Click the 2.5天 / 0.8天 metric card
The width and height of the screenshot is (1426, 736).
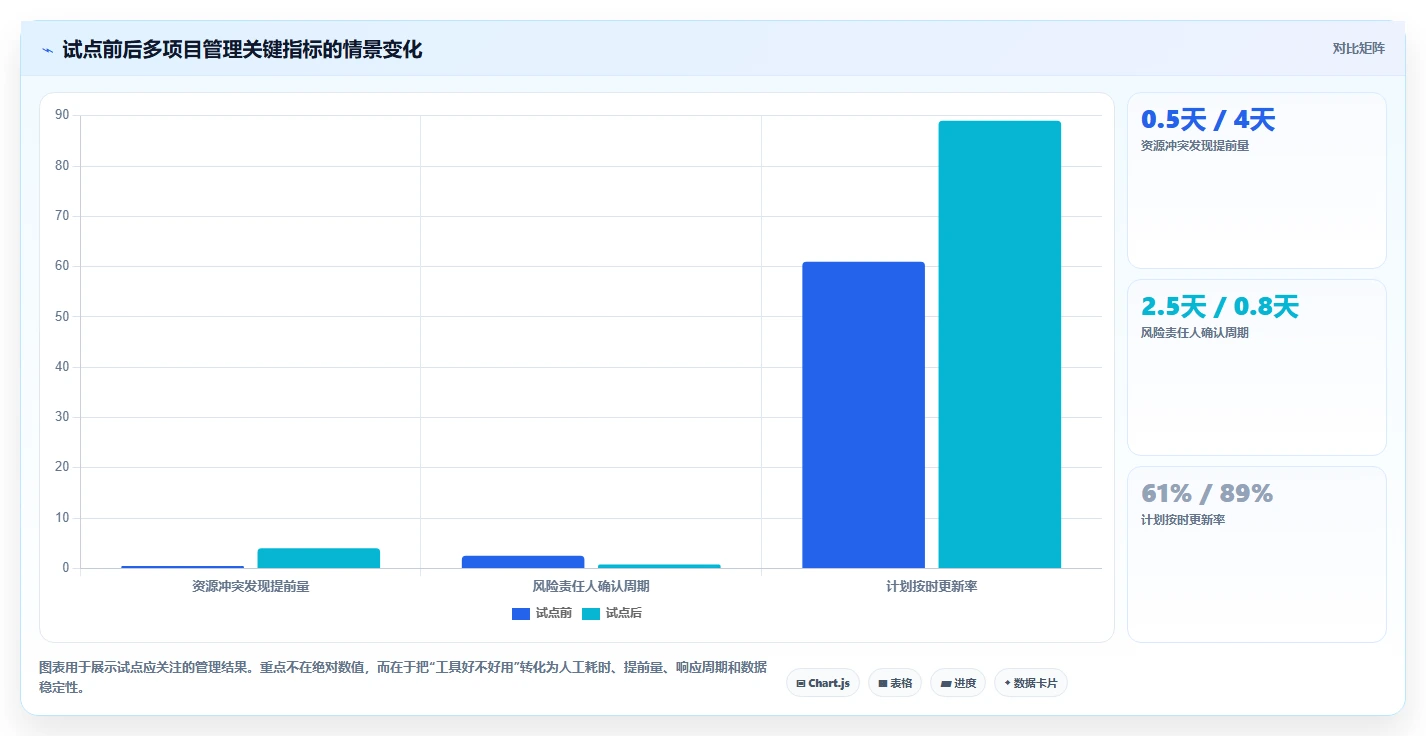(x=1257, y=368)
